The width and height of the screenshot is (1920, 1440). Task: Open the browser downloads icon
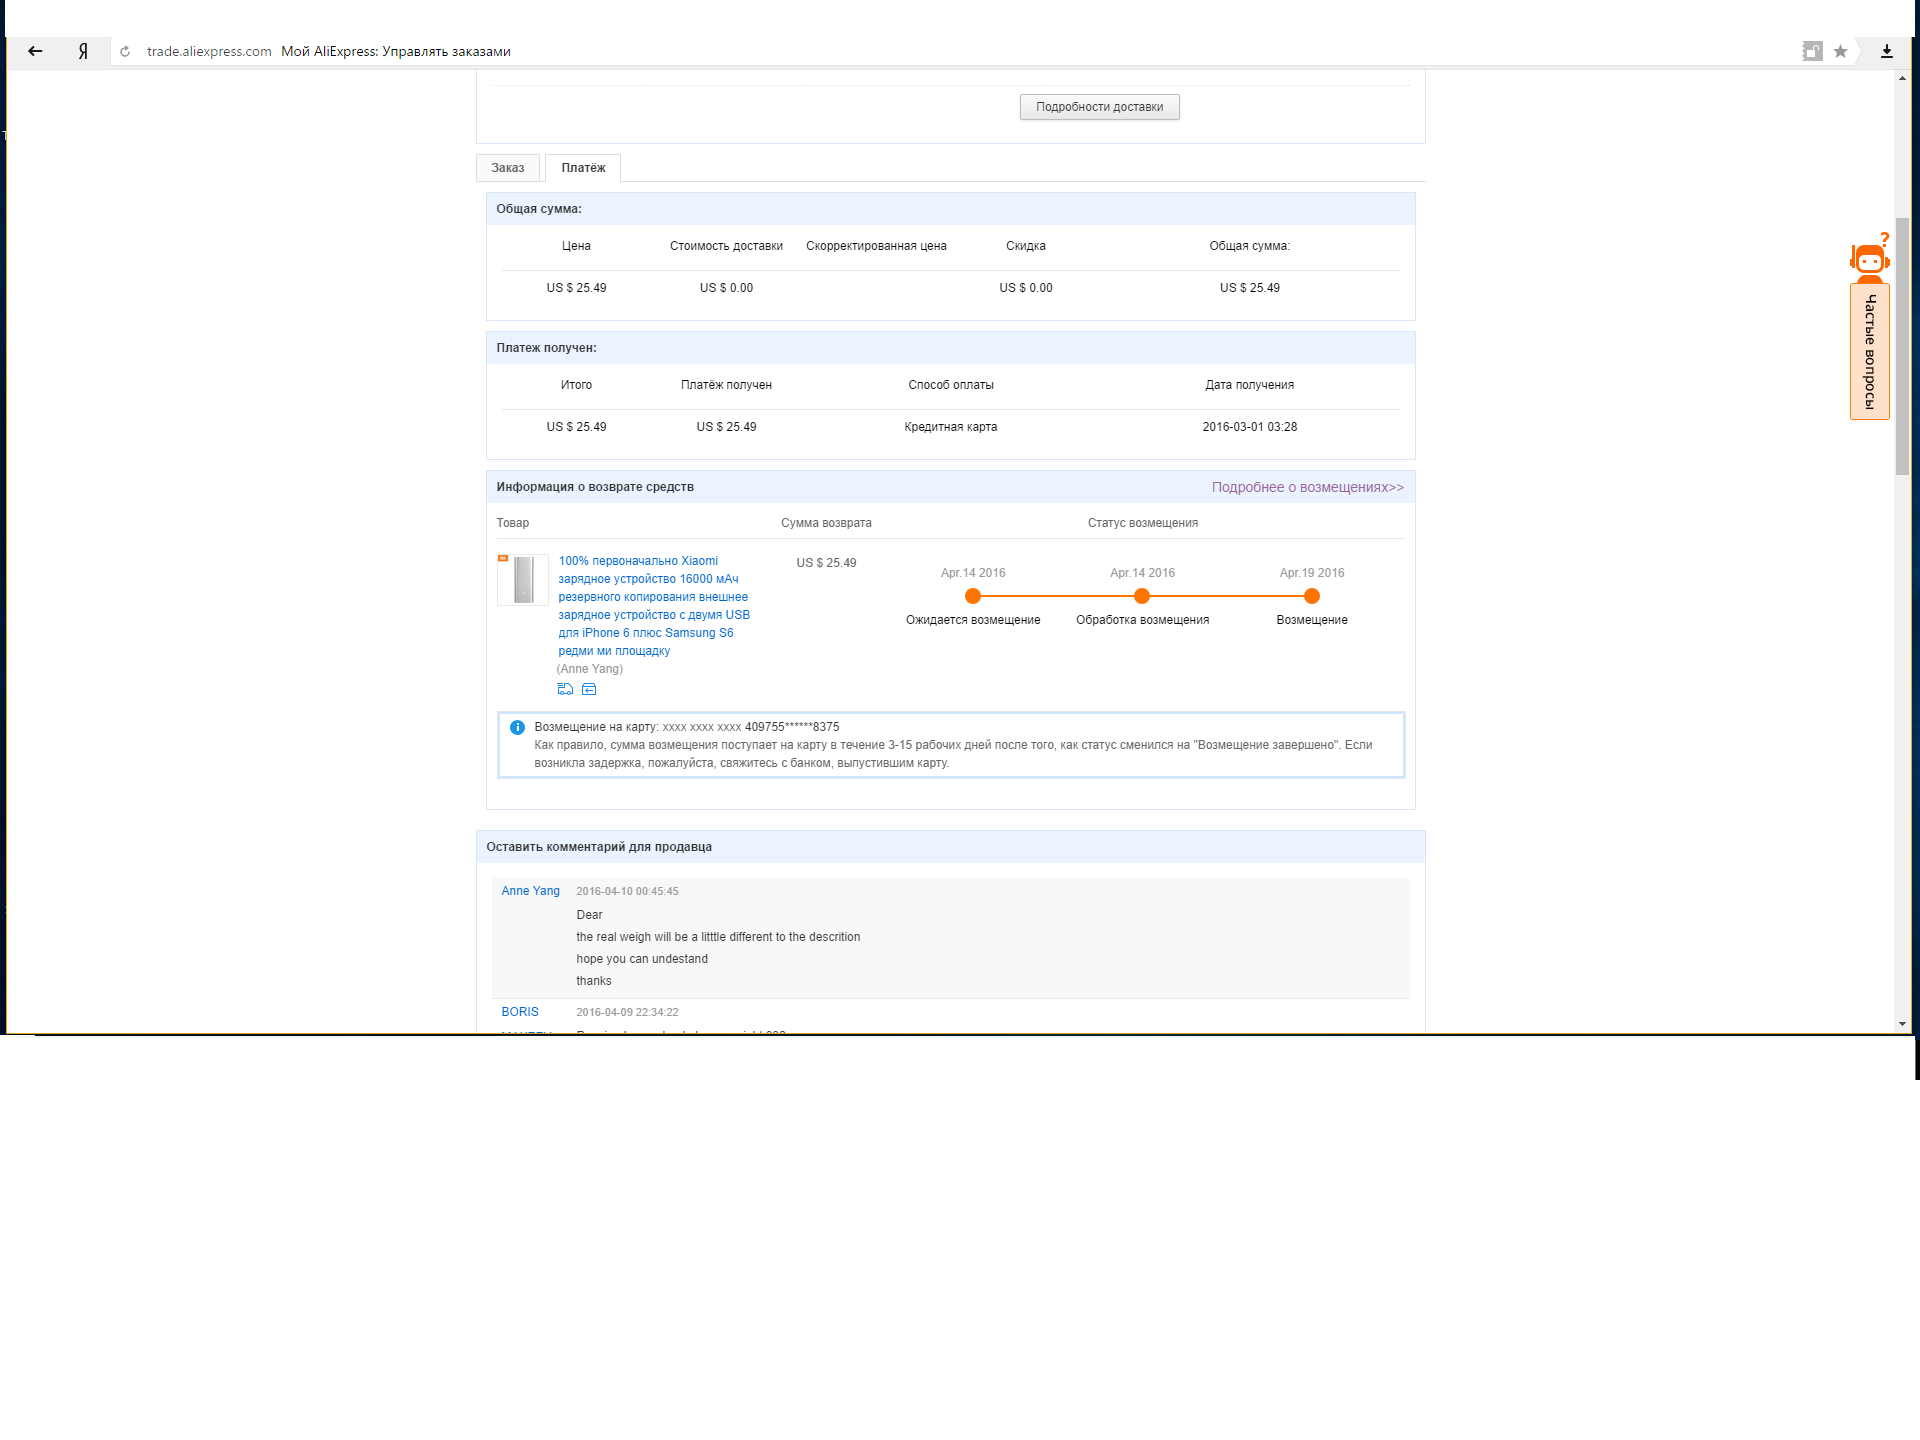coord(1887,51)
